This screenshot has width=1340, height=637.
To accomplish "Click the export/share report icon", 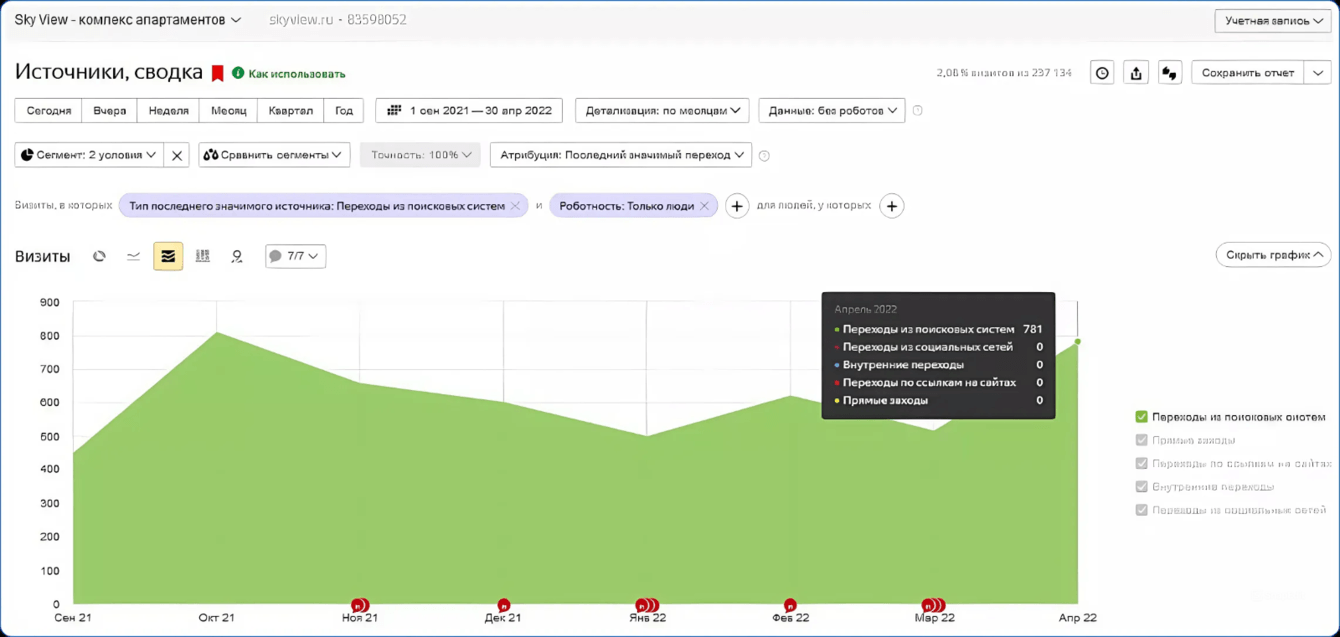I will 1136,73.
